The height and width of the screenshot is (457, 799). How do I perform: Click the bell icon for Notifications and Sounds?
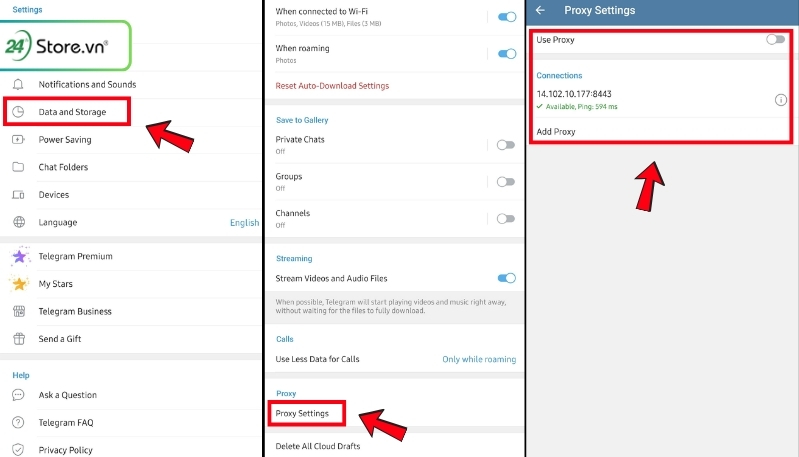18,84
